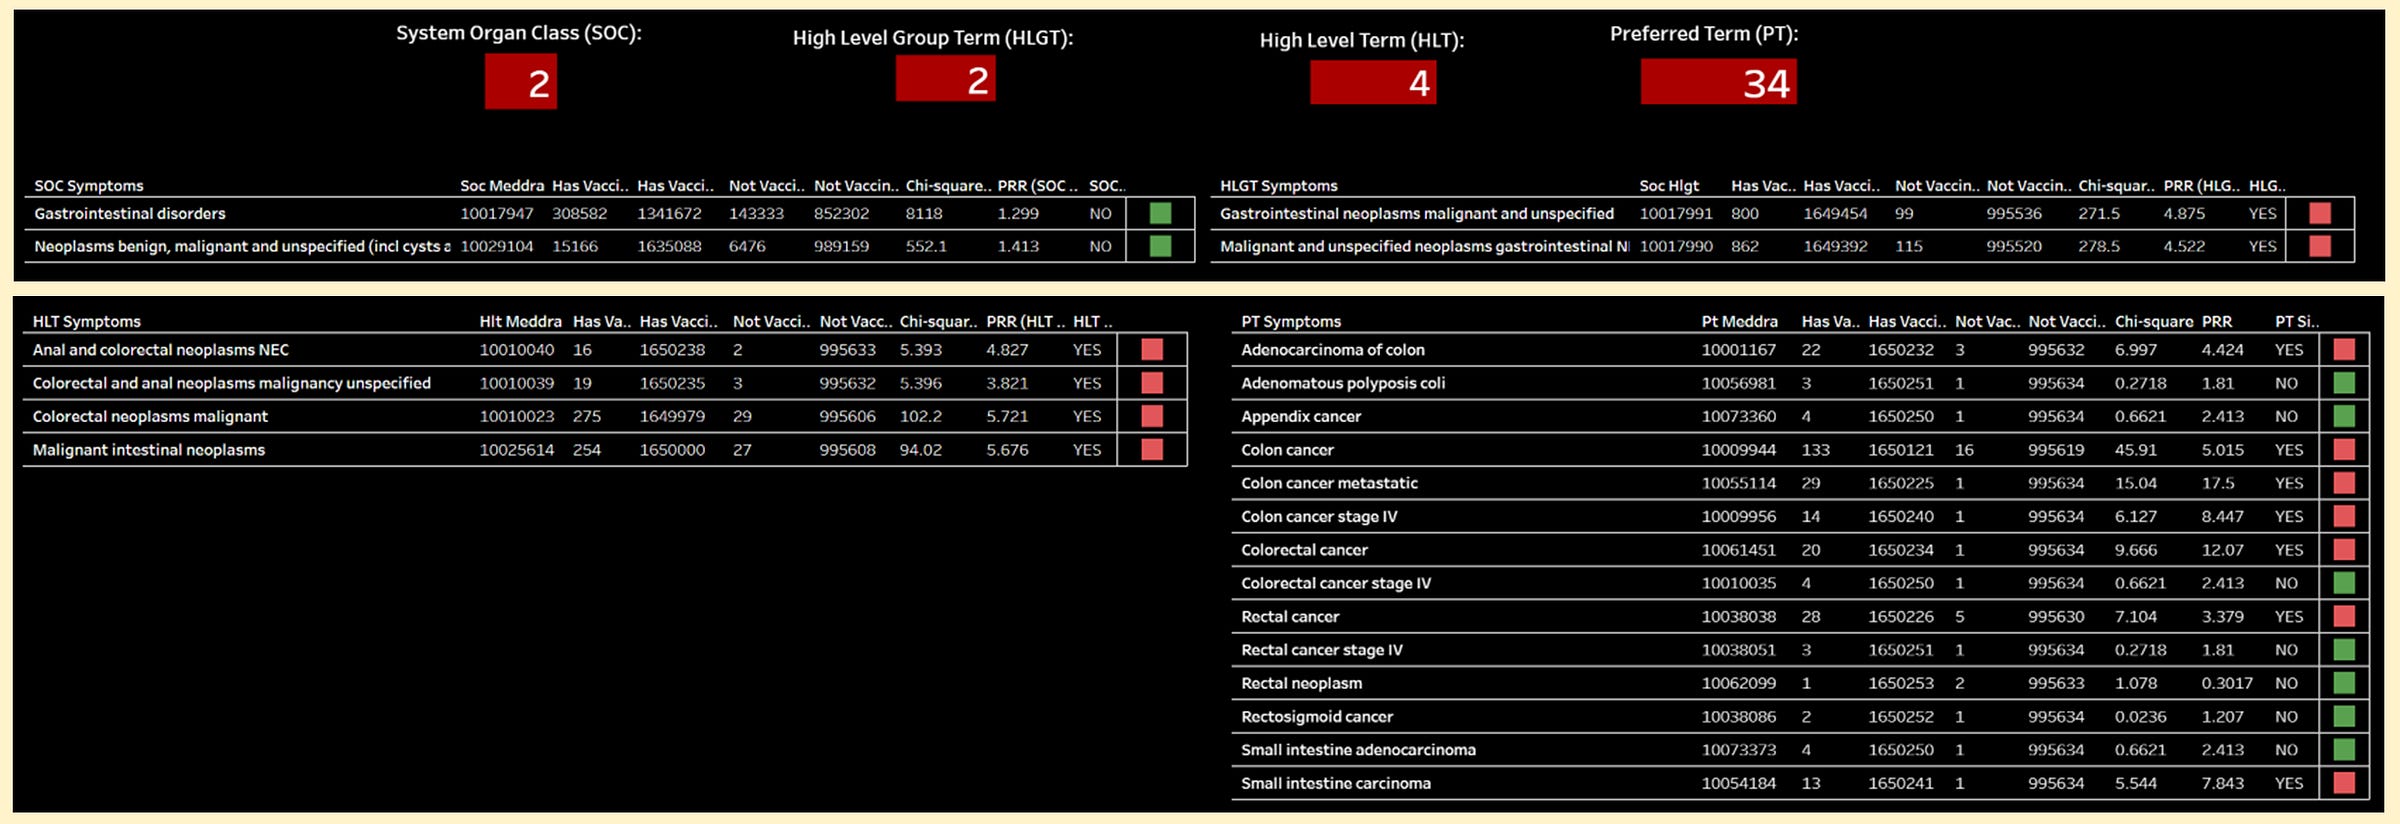This screenshot has width=2400, height=824.
Task: Click PRR value 17.5 for Colon cancer metastatic
Action: tap(2218, 483)
